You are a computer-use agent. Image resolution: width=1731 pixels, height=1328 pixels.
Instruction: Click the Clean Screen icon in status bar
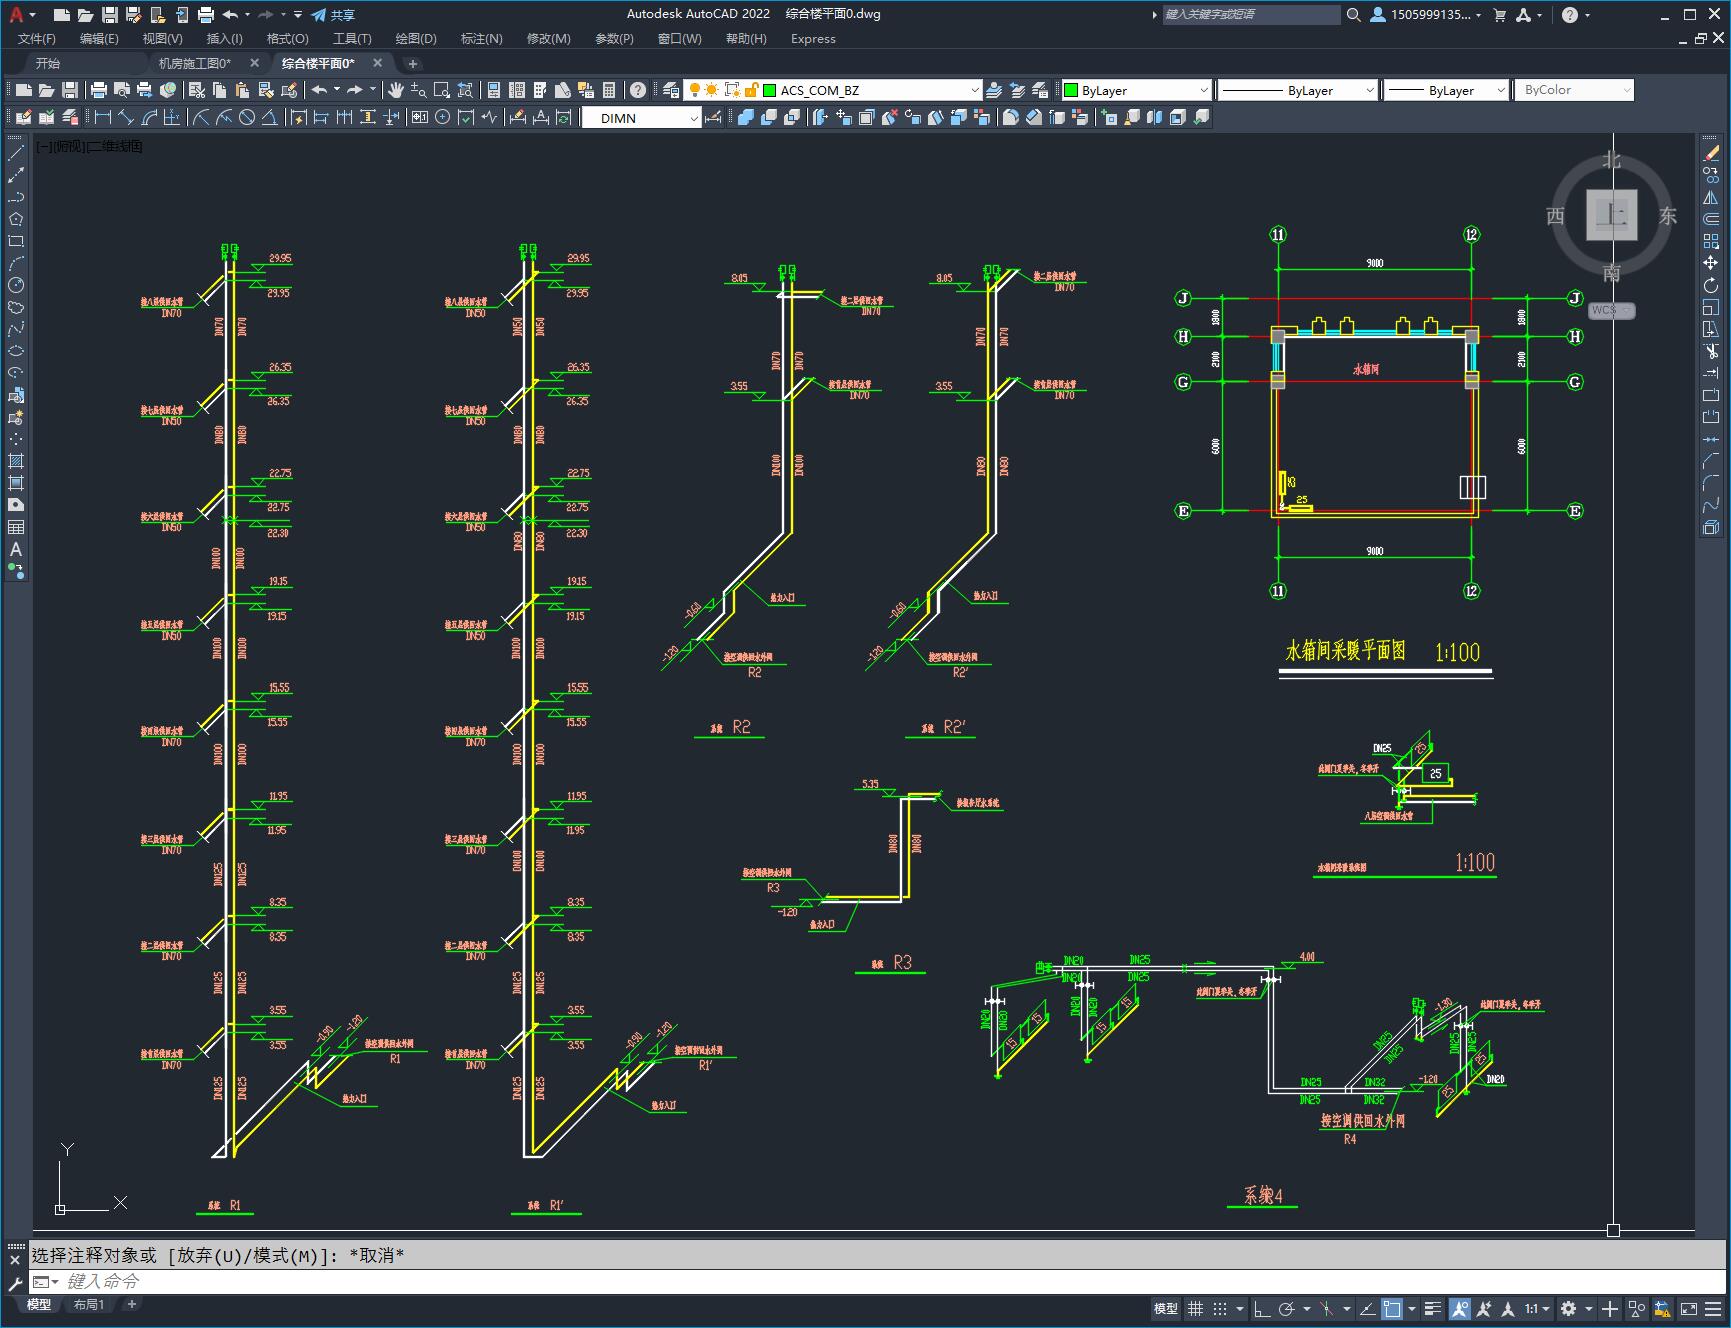(x=1688, y=1308)
